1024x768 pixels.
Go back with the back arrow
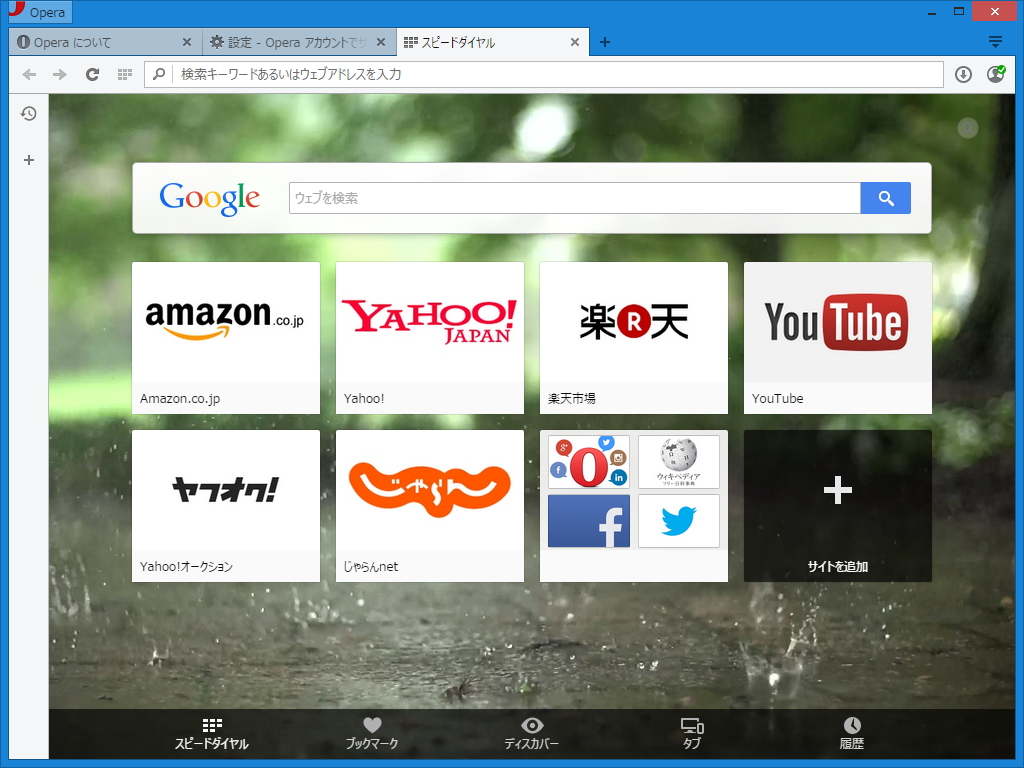(x=29, y=74)
